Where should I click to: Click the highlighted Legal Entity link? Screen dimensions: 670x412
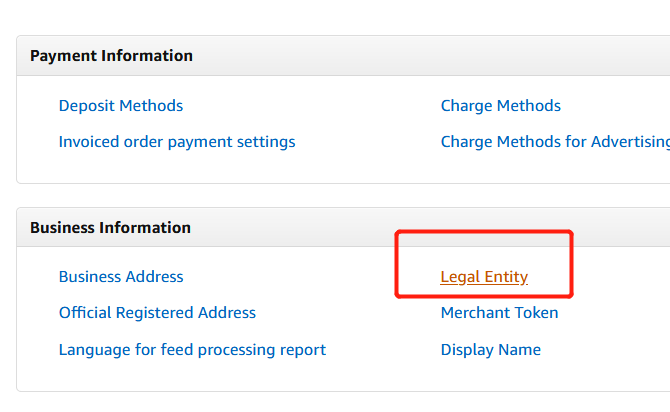(484, 277)
